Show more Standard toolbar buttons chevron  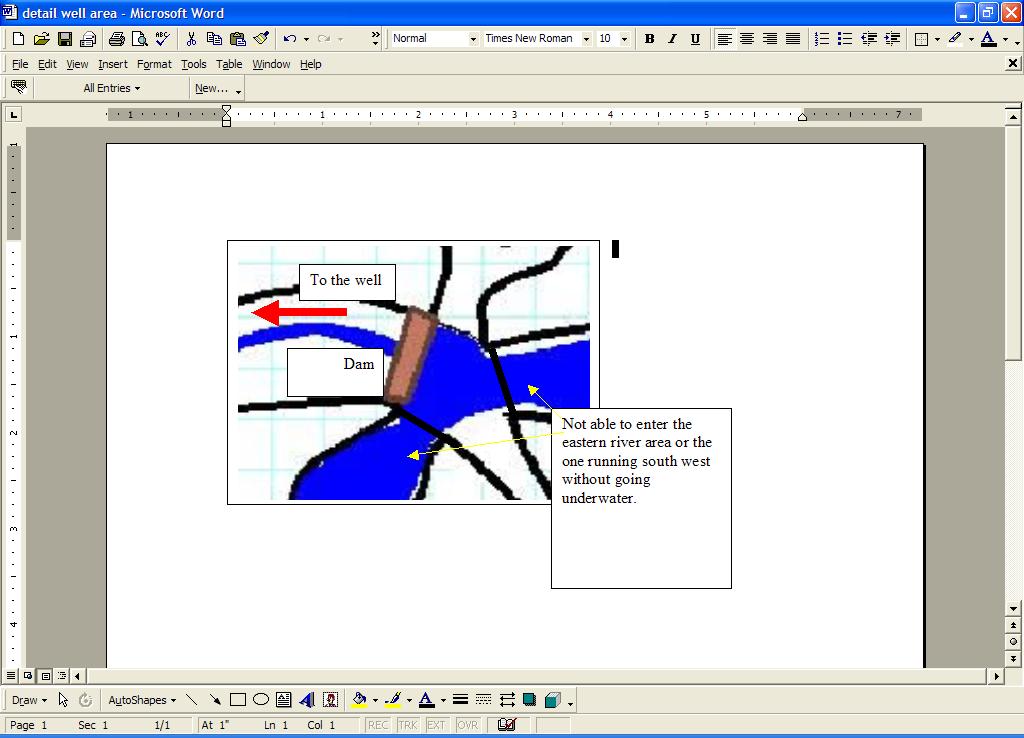pos(375,39)
